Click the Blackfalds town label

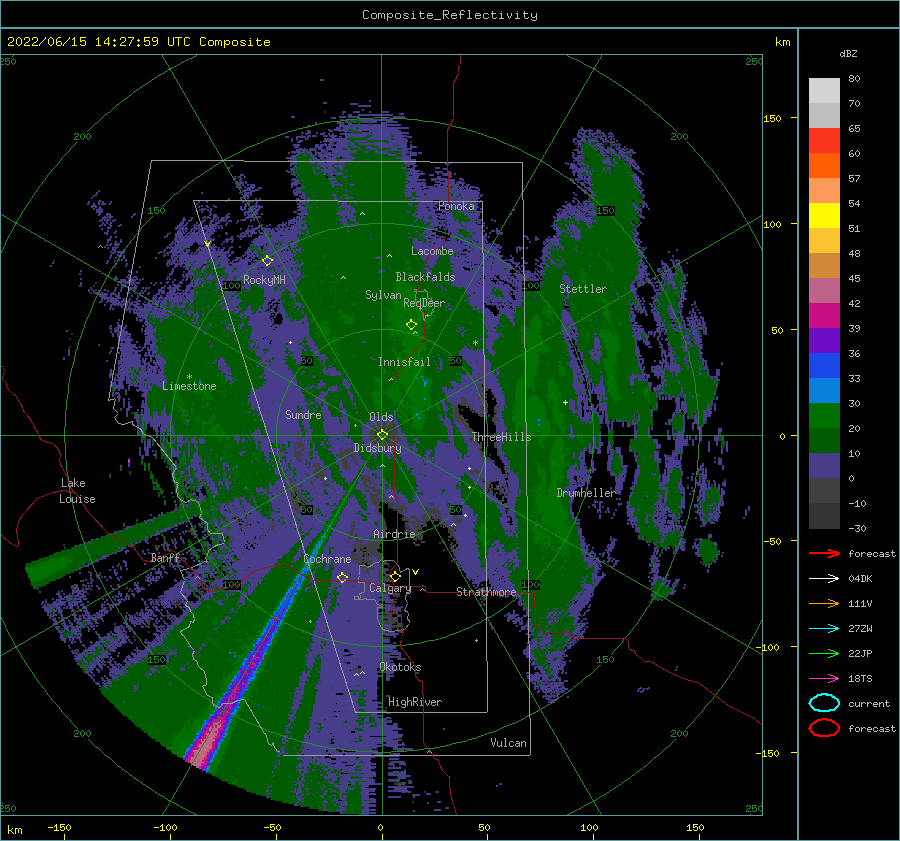[425, 277]
